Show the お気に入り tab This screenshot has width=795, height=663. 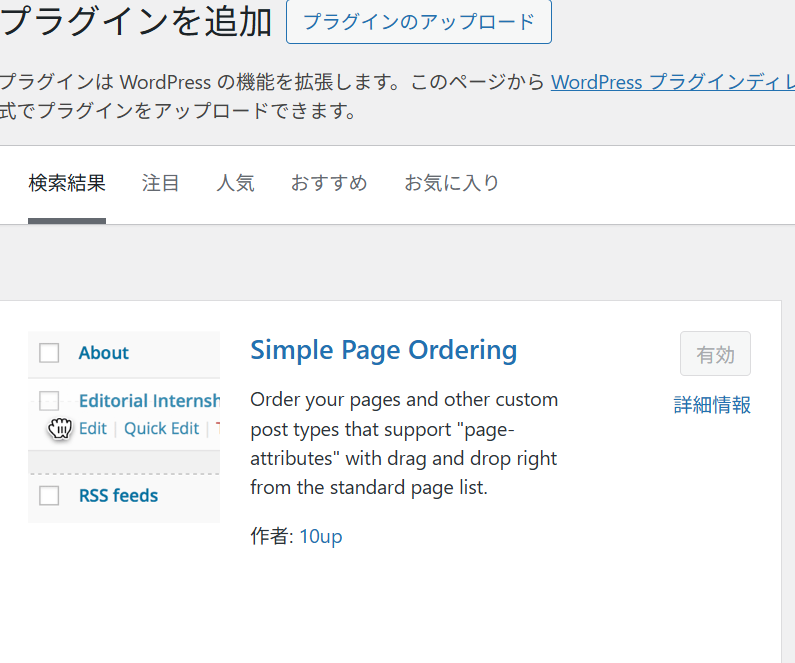click(x=451, y=184)
